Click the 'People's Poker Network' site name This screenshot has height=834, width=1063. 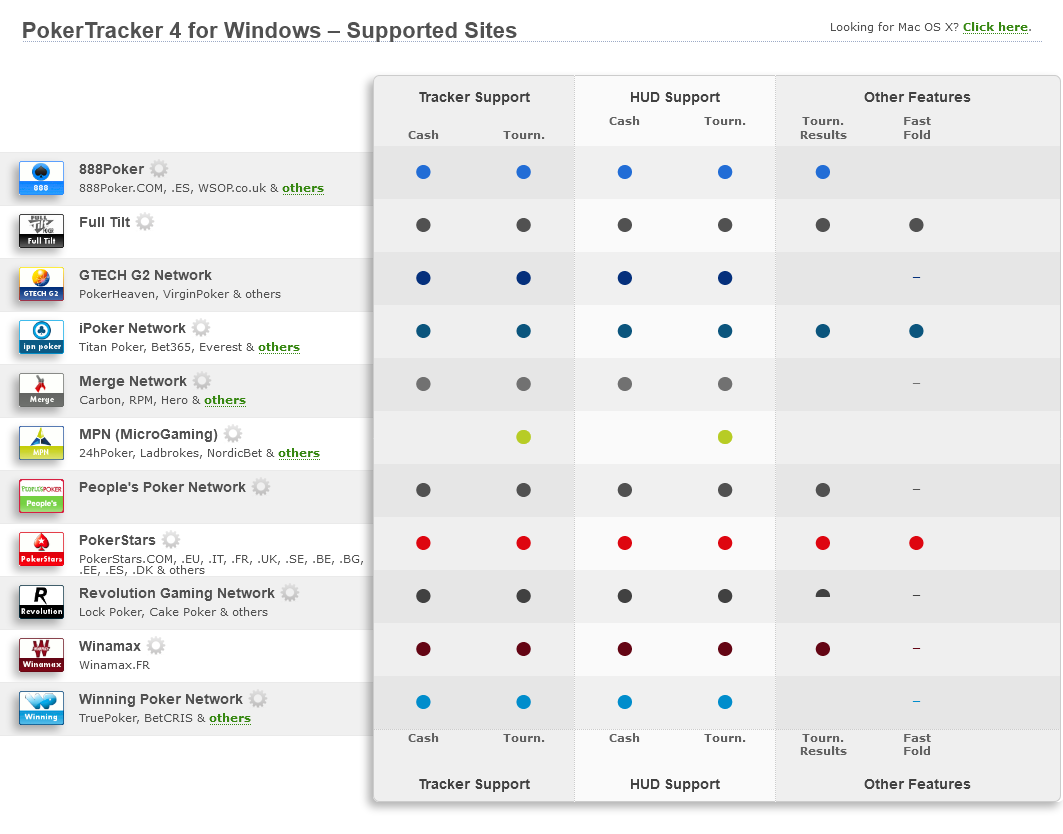click(162, 487)
